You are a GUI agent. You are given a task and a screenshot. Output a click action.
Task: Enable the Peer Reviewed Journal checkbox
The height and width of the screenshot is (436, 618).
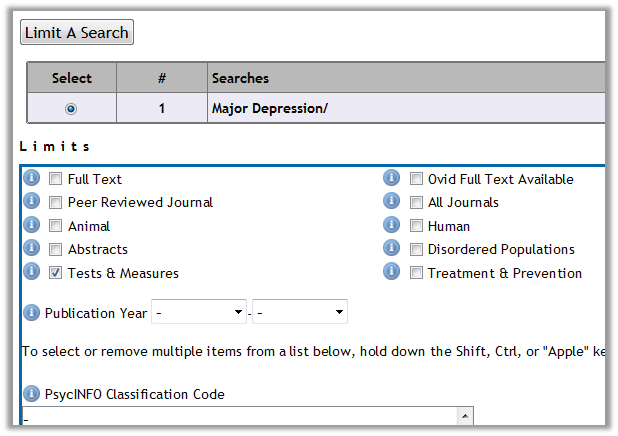click(x=55, y=202)
